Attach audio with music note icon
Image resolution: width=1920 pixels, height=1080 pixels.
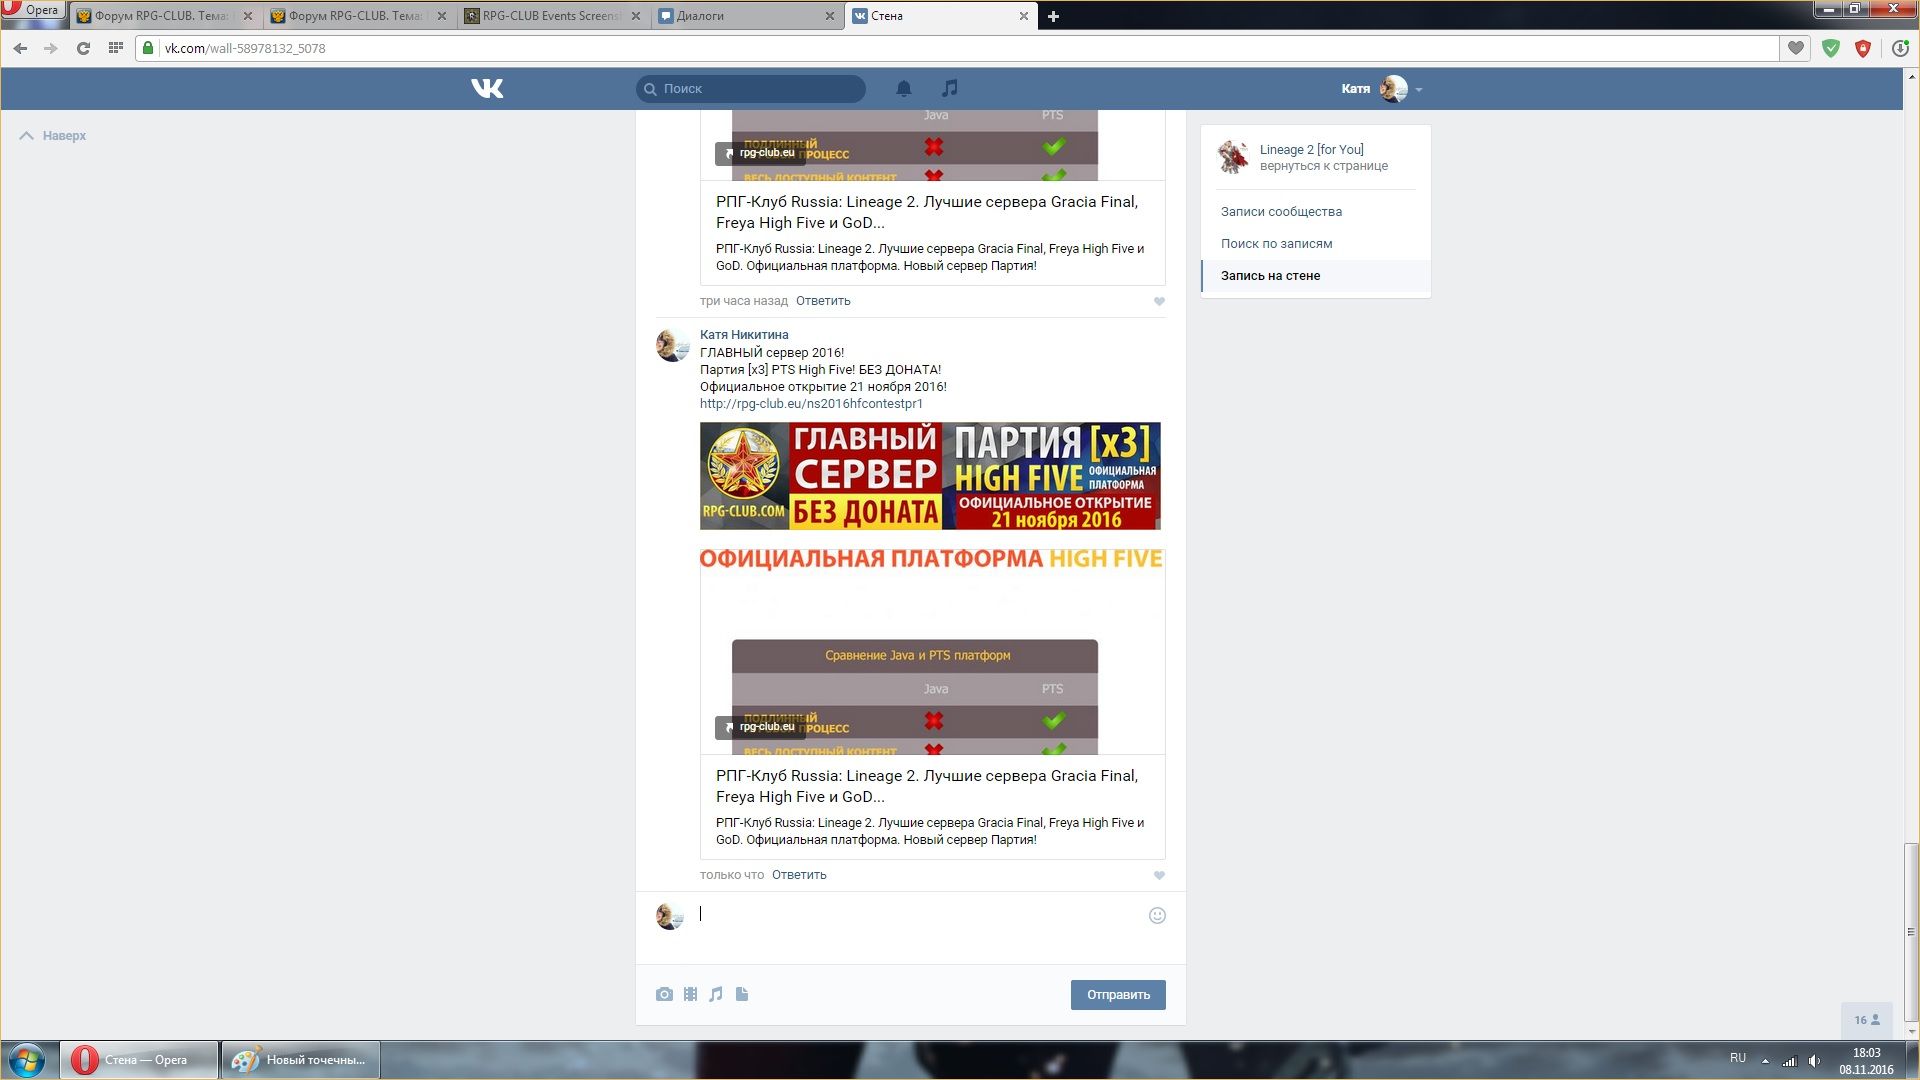point(716,994)
